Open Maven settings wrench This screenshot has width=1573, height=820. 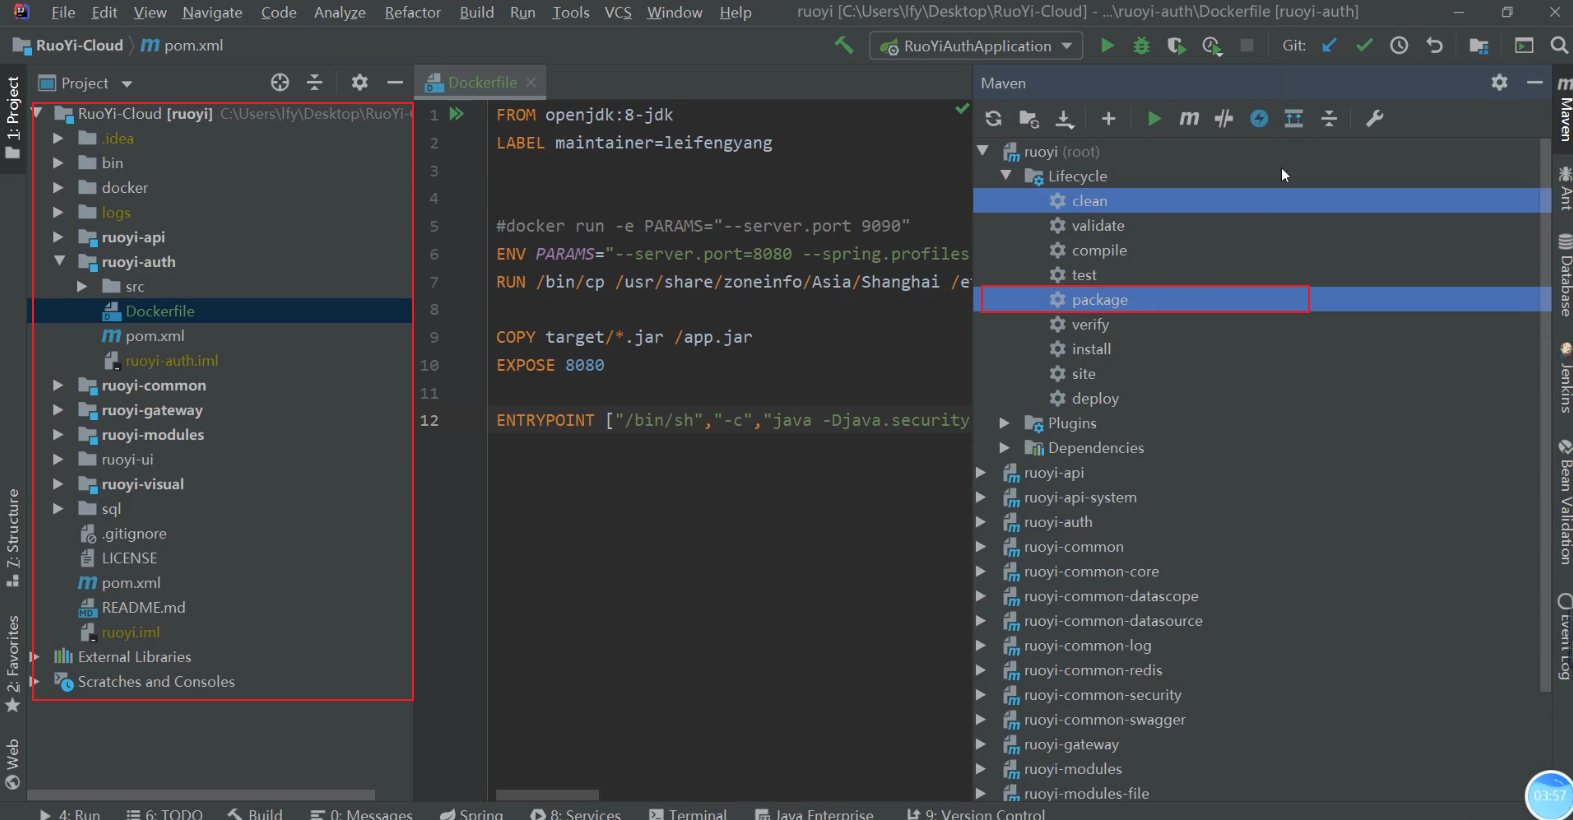(x=1375, y=118)
